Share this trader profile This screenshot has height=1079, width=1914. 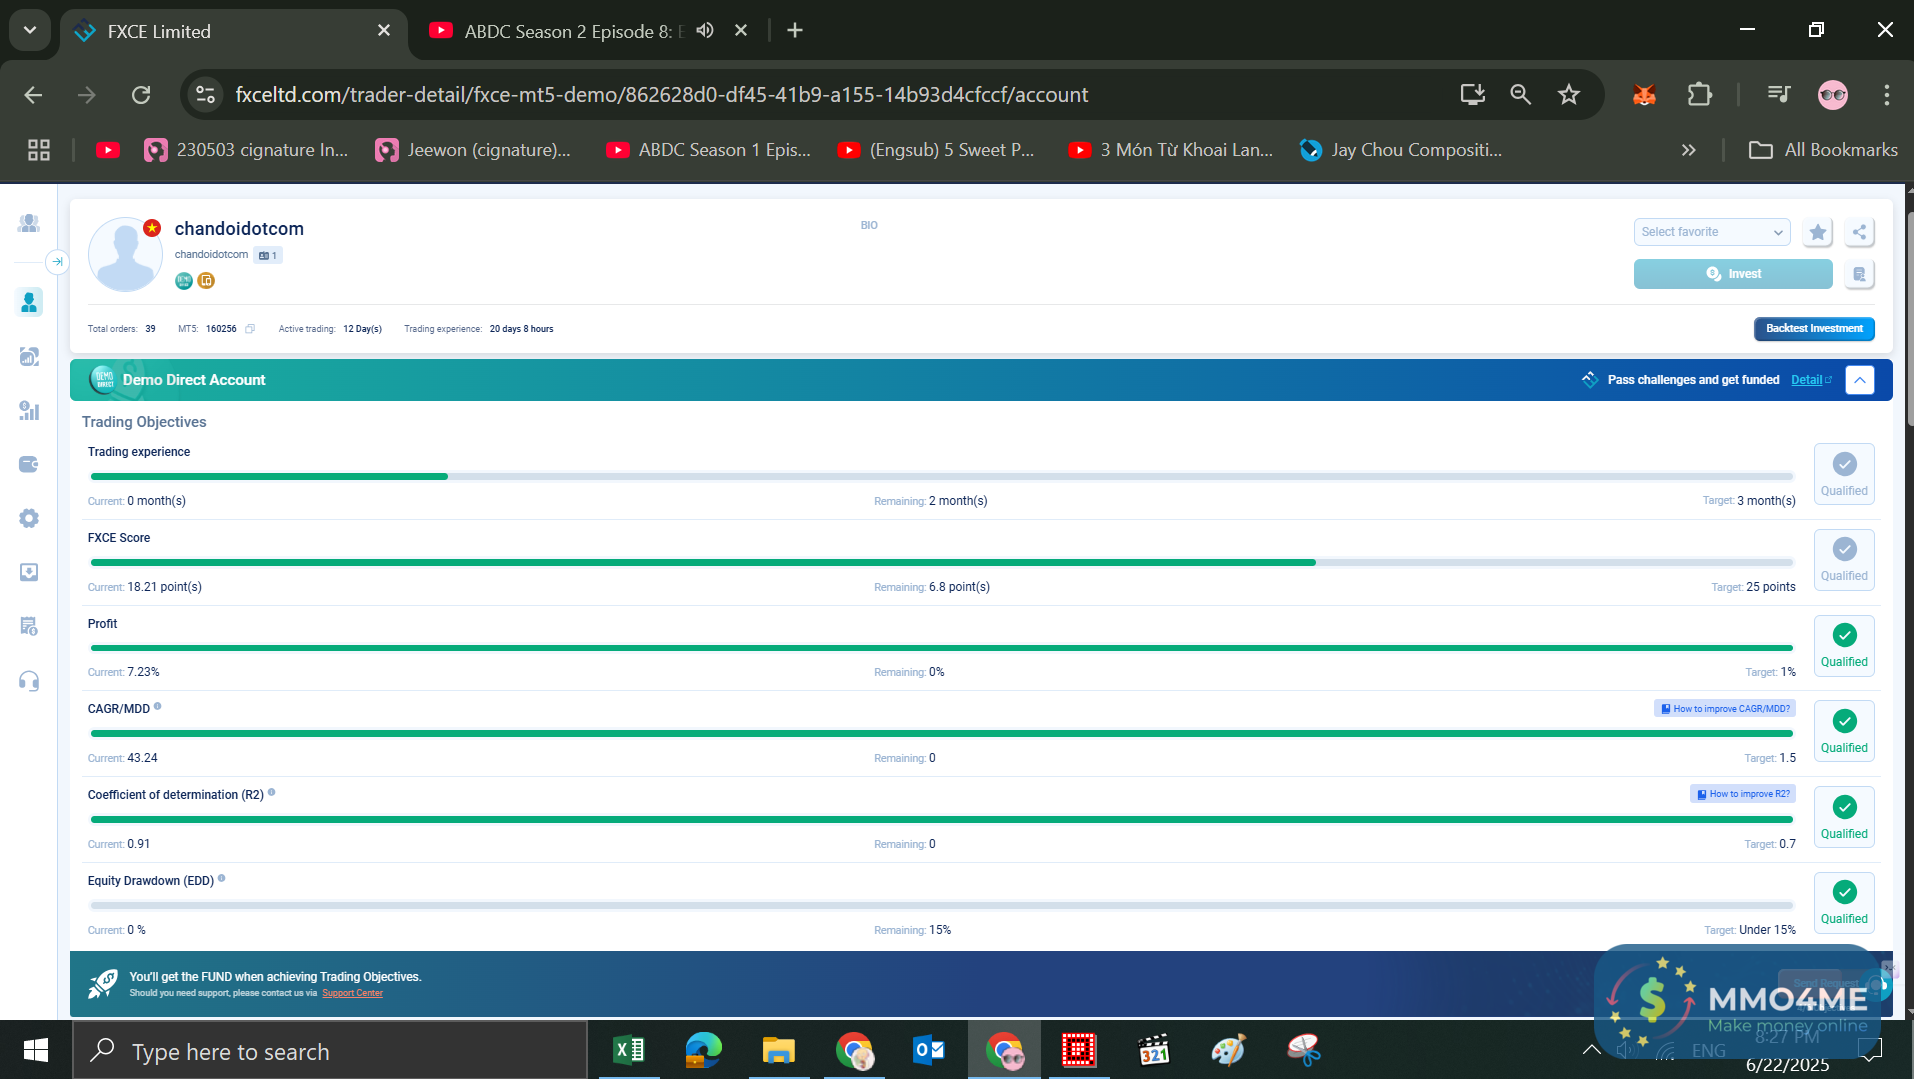[x=1859, y=232]
